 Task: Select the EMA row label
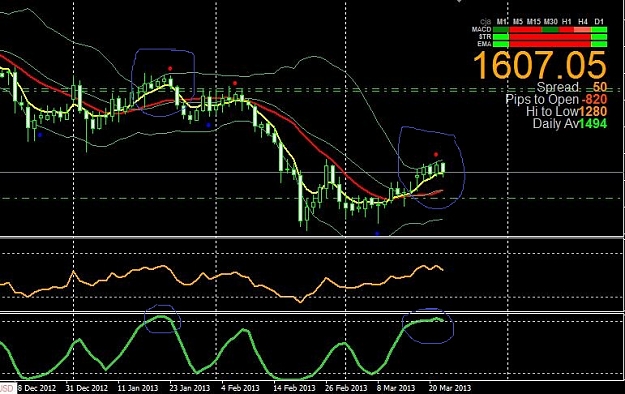point(484,44)
